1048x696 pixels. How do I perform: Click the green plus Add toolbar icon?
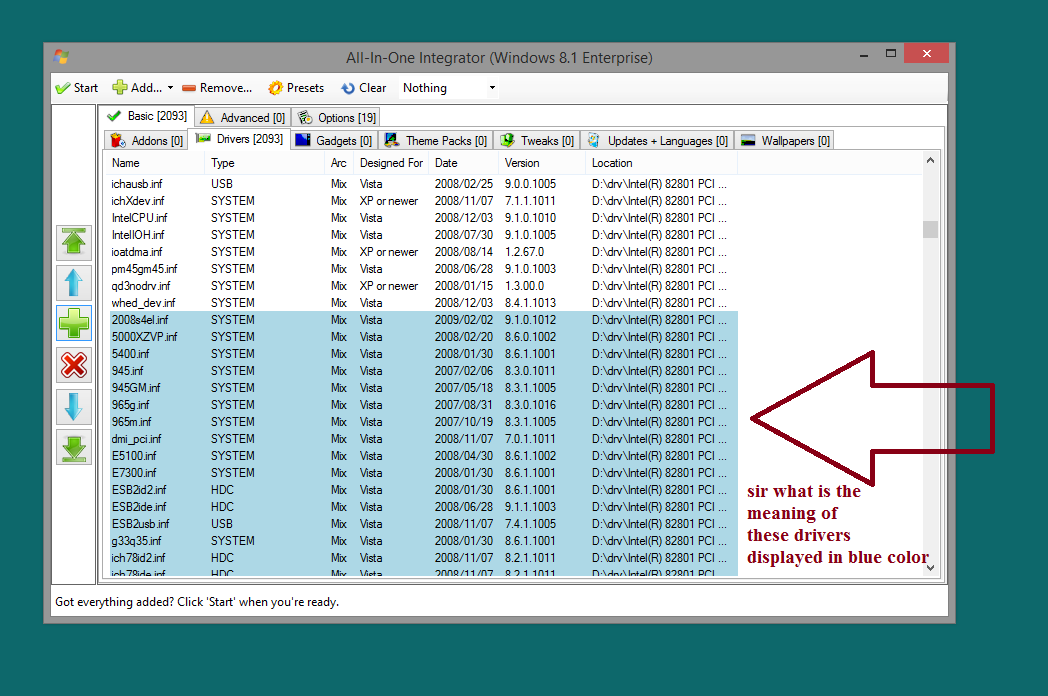120,88
